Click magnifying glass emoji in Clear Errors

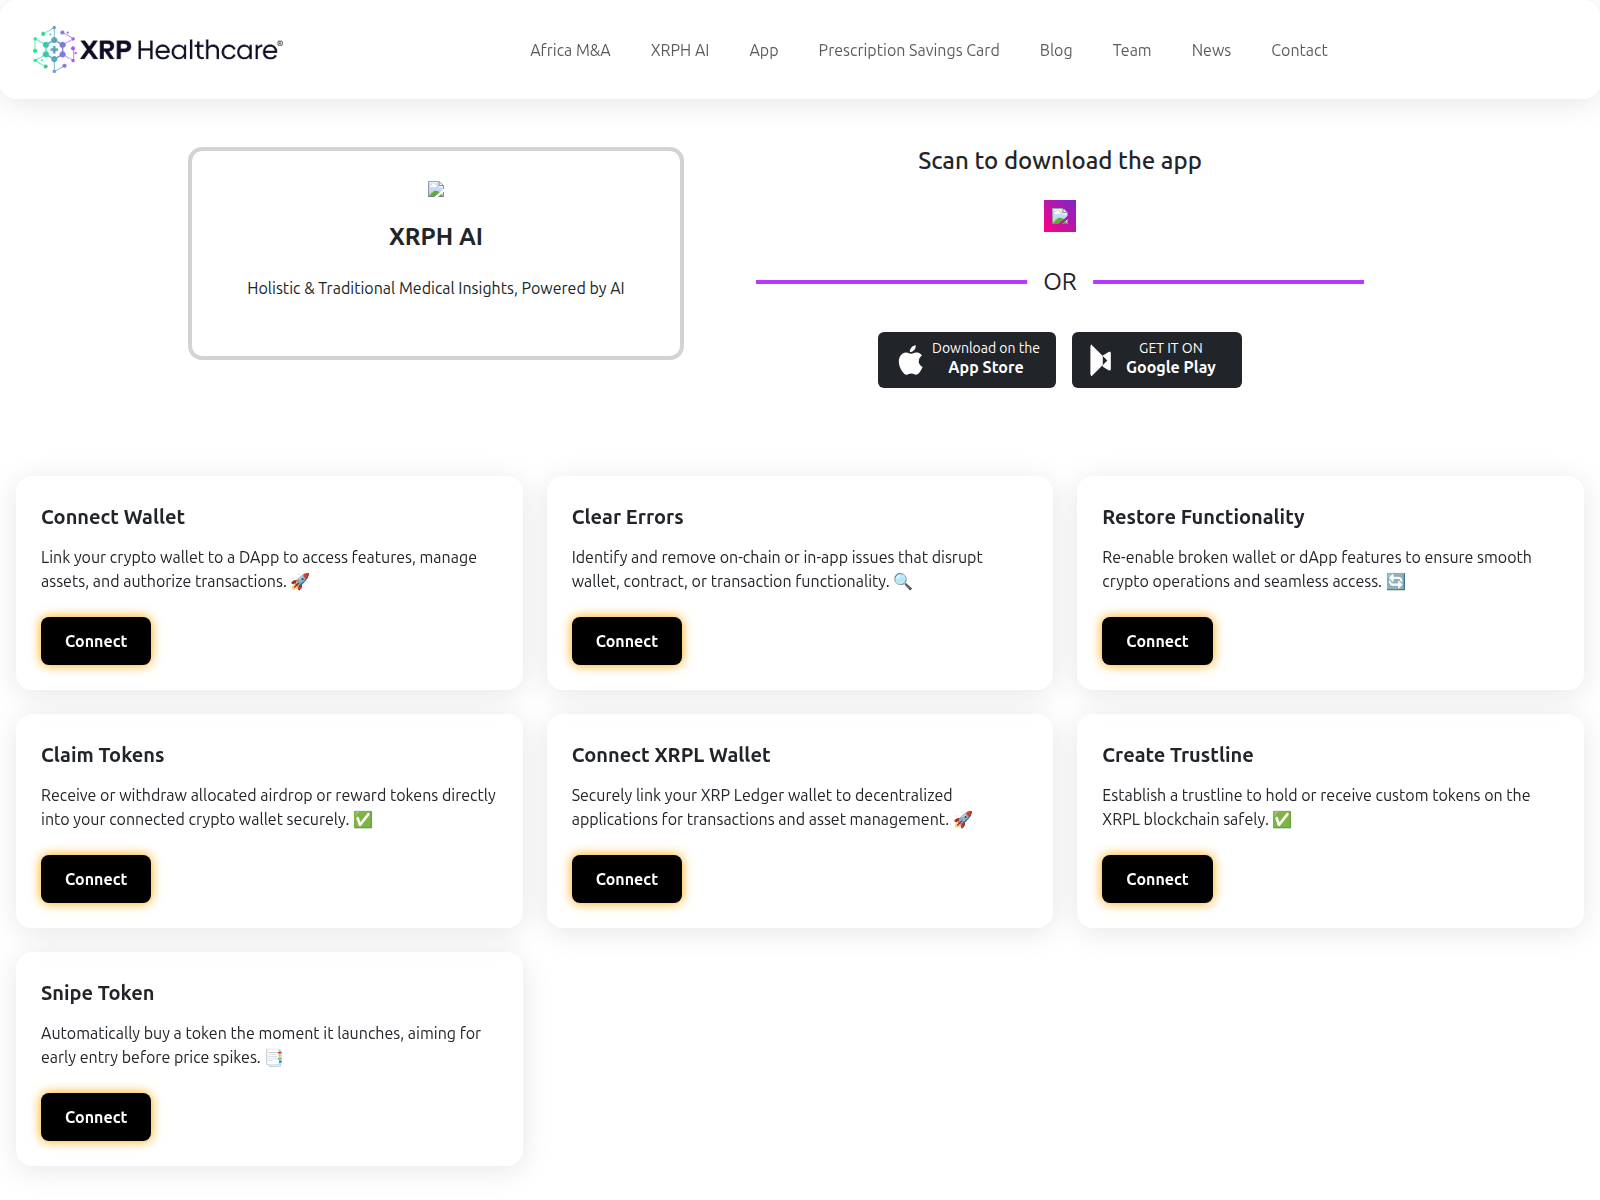(x=903, y=581)
